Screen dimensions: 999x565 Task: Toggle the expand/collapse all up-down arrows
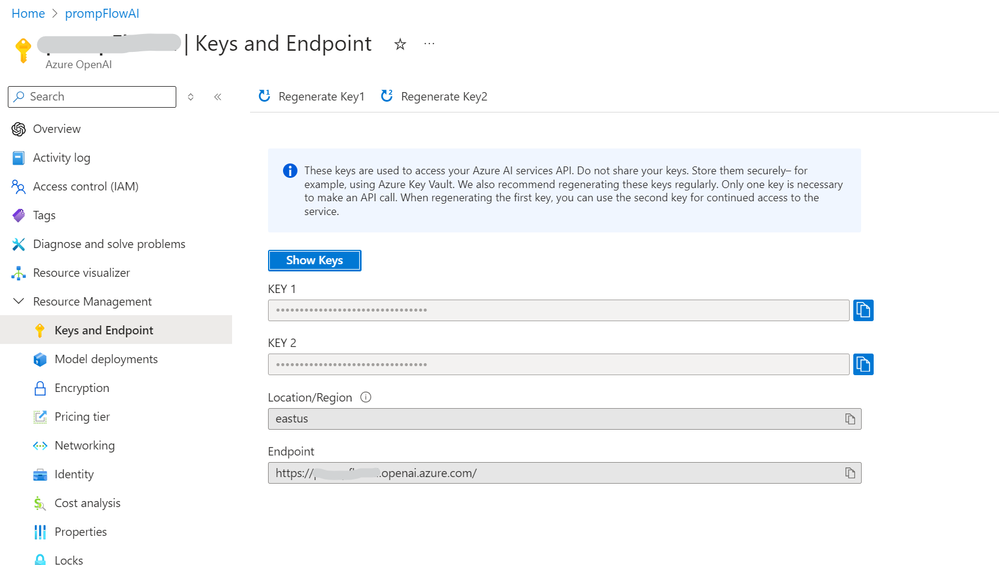[x=190, y=97]
